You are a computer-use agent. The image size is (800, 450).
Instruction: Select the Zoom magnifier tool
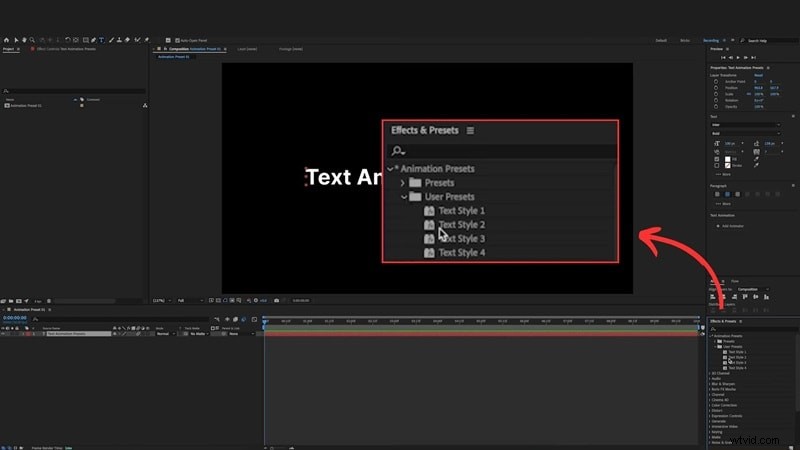(x=32, y=40)
